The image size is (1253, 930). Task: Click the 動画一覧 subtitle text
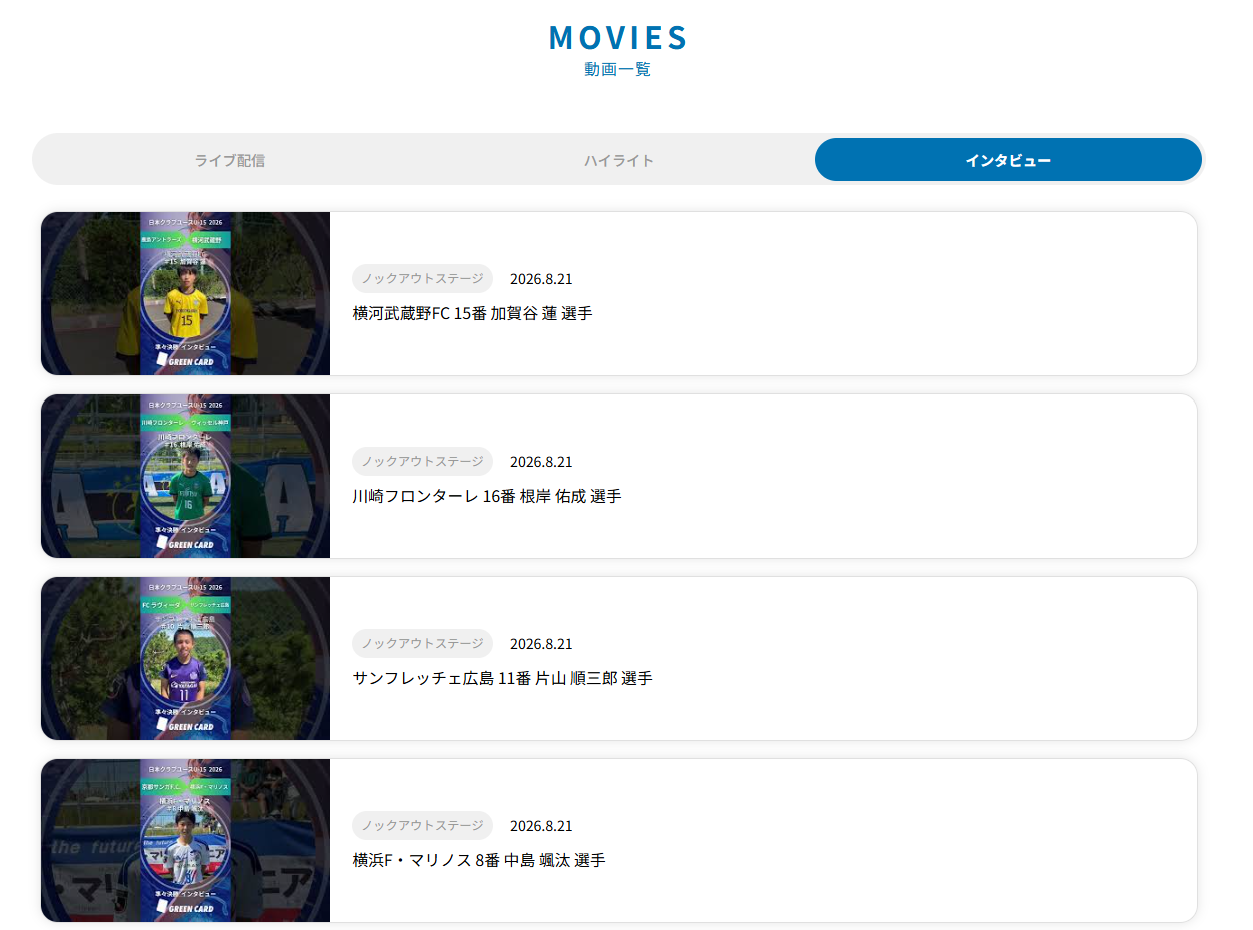(618, 69)
